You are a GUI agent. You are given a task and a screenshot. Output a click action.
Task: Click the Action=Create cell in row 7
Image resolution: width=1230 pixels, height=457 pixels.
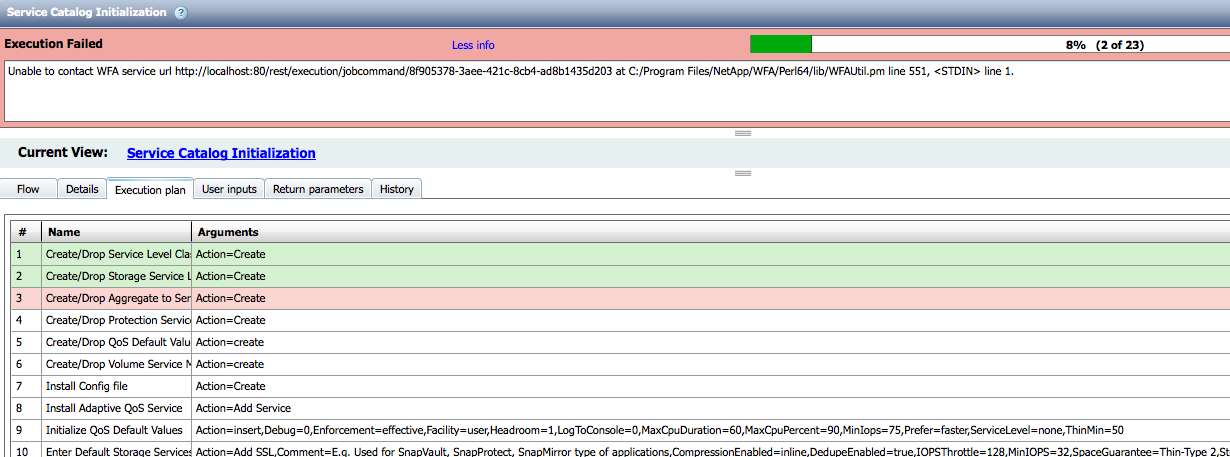[x=711, y=386]
